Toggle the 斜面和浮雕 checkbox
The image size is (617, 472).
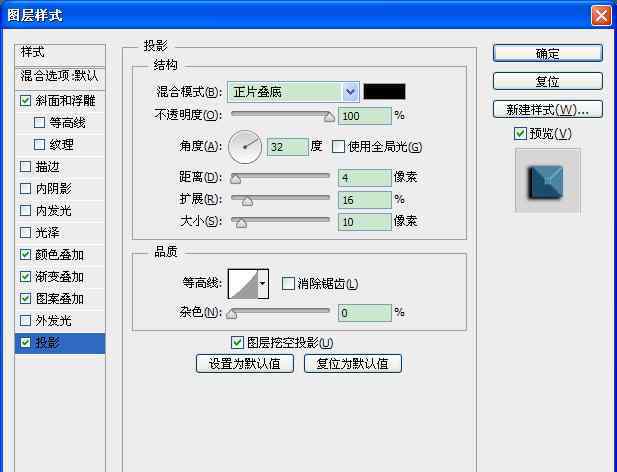(x=26, y=101)
